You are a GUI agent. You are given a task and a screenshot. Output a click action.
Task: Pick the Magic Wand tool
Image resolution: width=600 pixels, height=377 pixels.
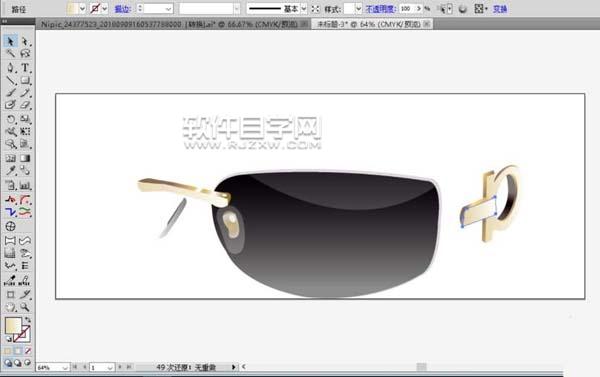(10, 54)
